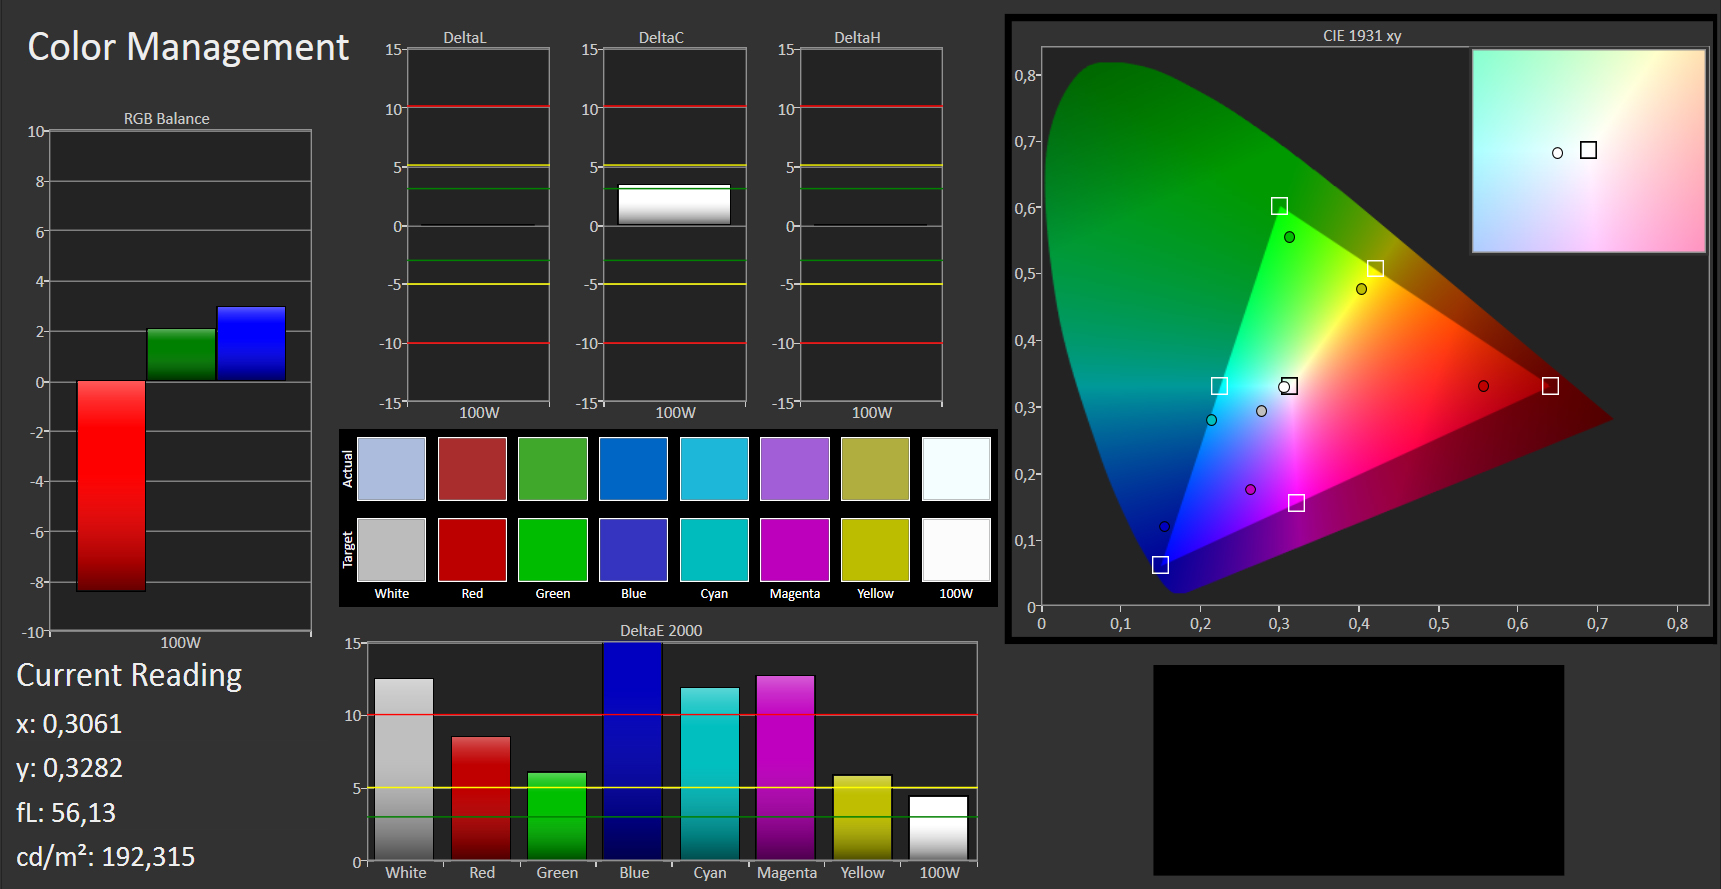Screen dimensions: 1721x889
Task: Click the Magenta bar in DeltaE 2000
Action: coord(786,768)
